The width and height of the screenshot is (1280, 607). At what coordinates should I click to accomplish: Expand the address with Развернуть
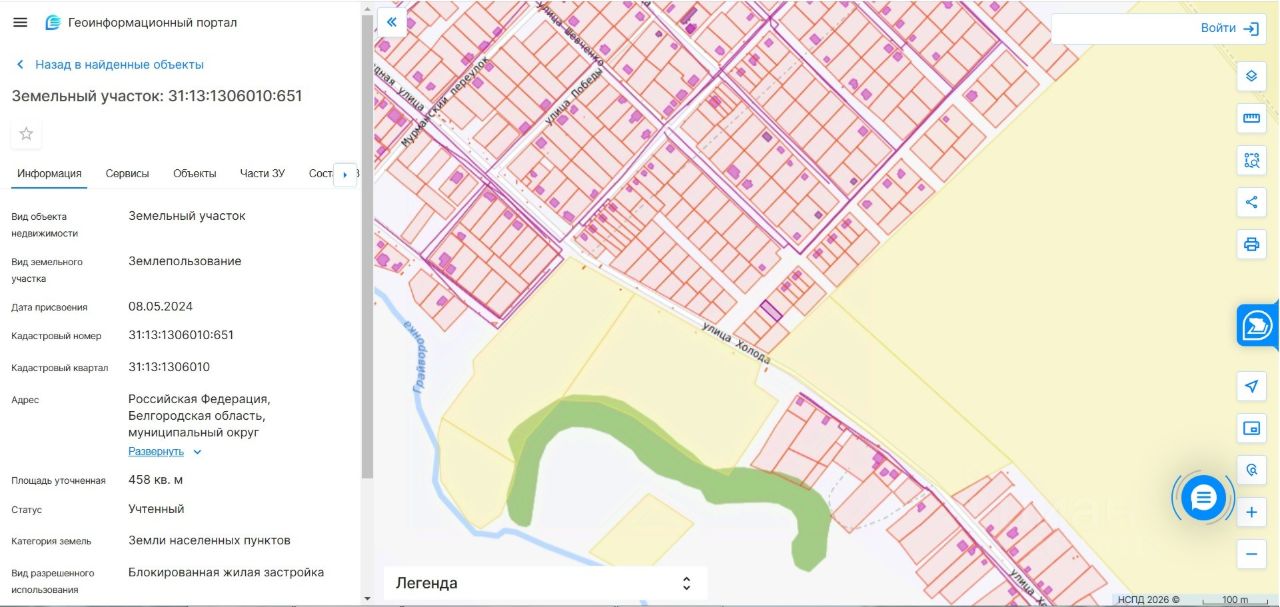point(165,451)
